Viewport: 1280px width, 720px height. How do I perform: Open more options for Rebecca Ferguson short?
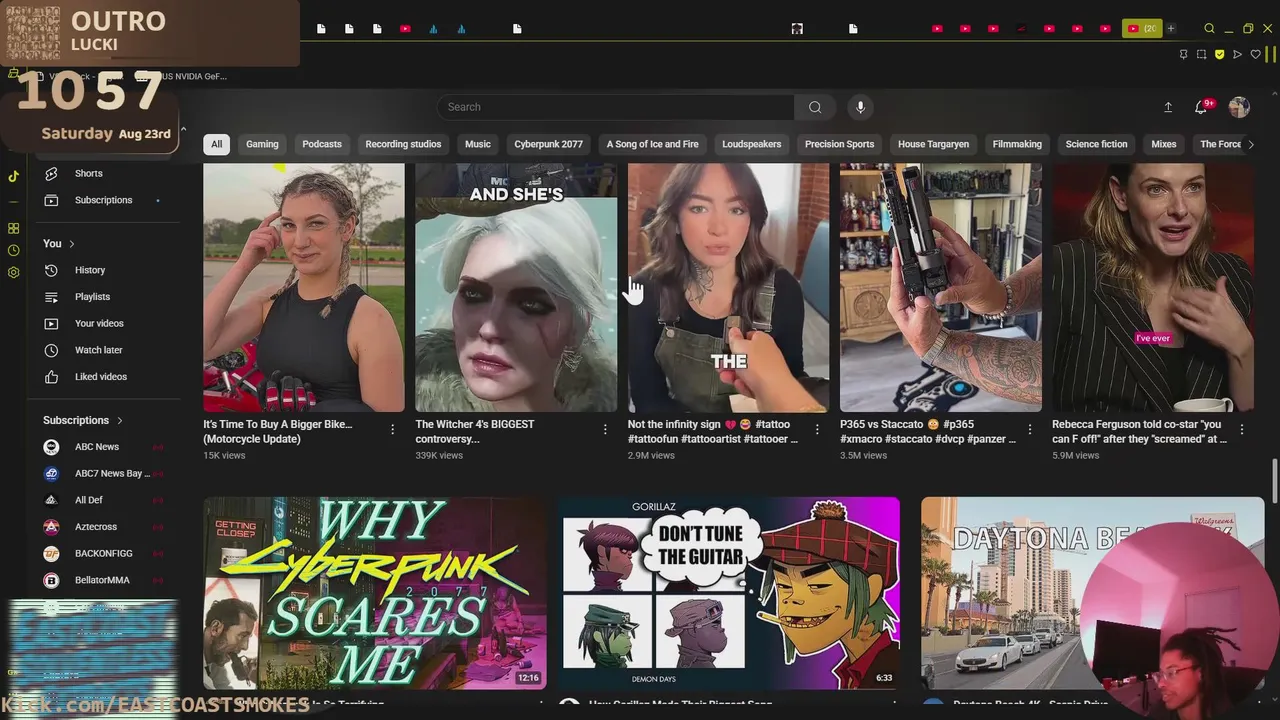click(x=1242, y=429)
